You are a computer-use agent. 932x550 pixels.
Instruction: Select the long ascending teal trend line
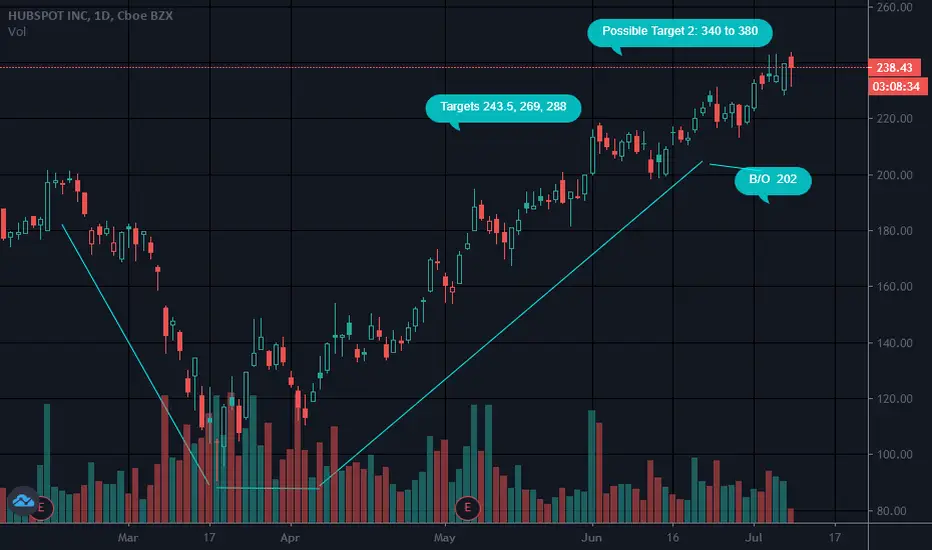point(511,324)
